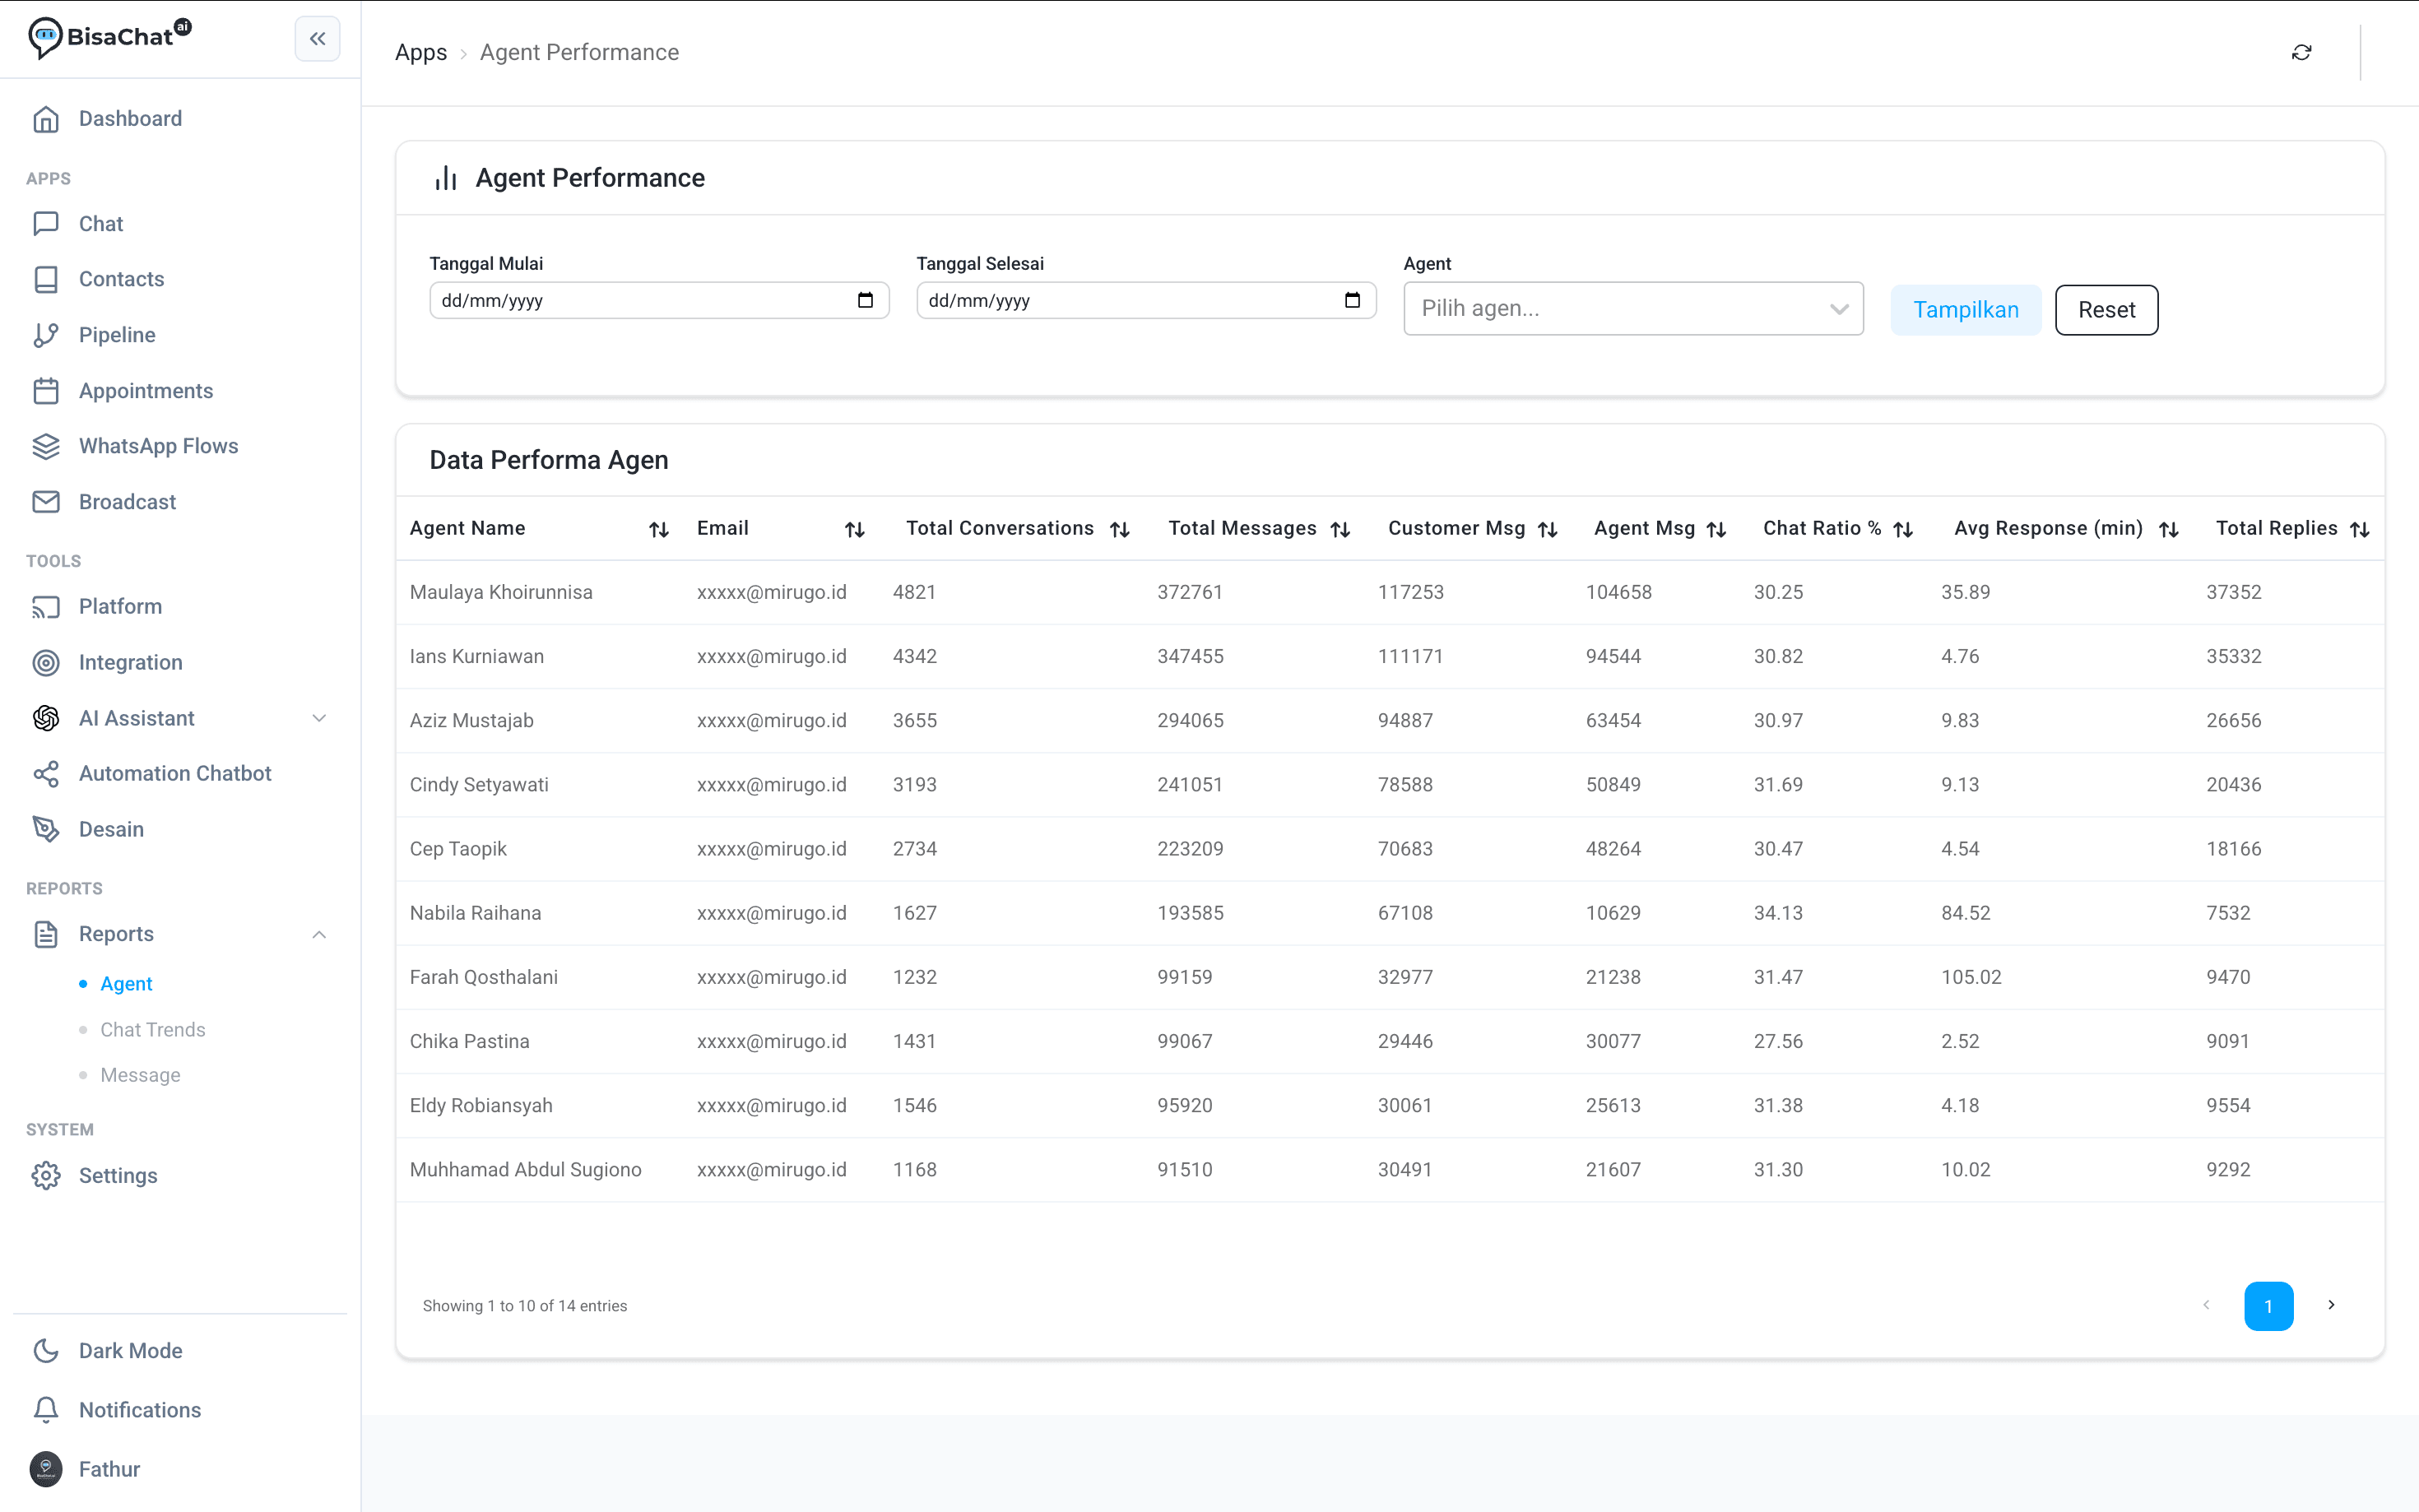
Task: Open the Integration target icon
Action: (46, 662)
